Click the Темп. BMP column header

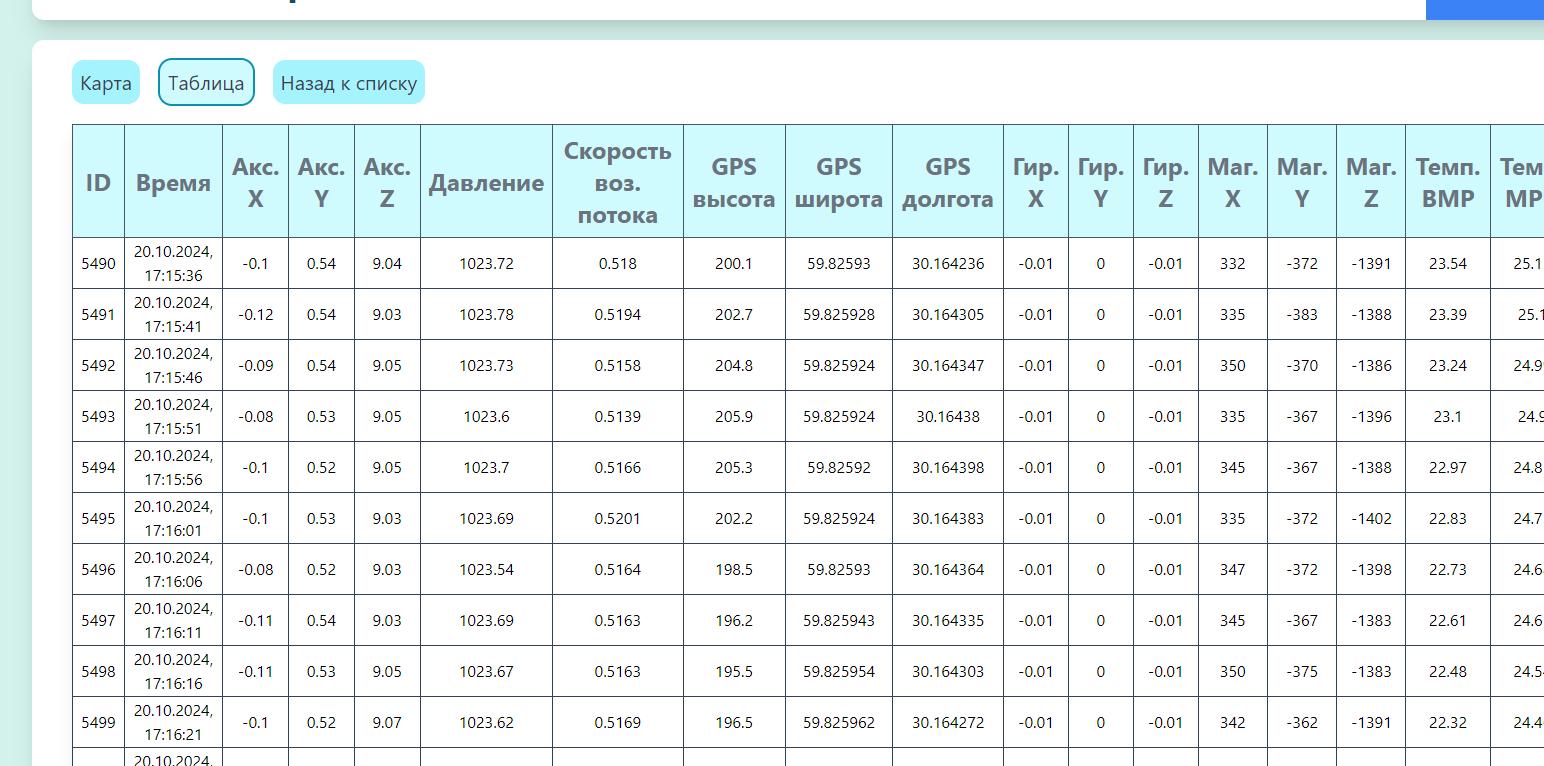[x=1448, y=182]
